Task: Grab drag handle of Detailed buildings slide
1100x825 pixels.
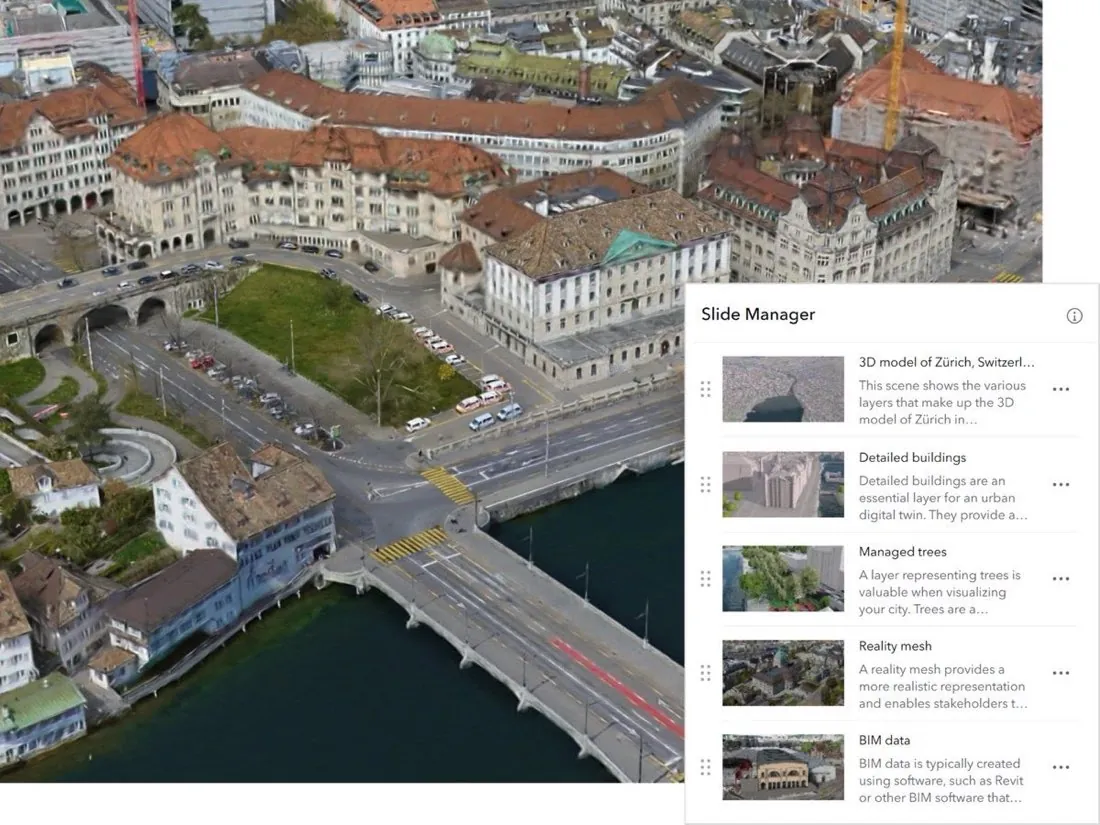Action: [x=706, y=484]
